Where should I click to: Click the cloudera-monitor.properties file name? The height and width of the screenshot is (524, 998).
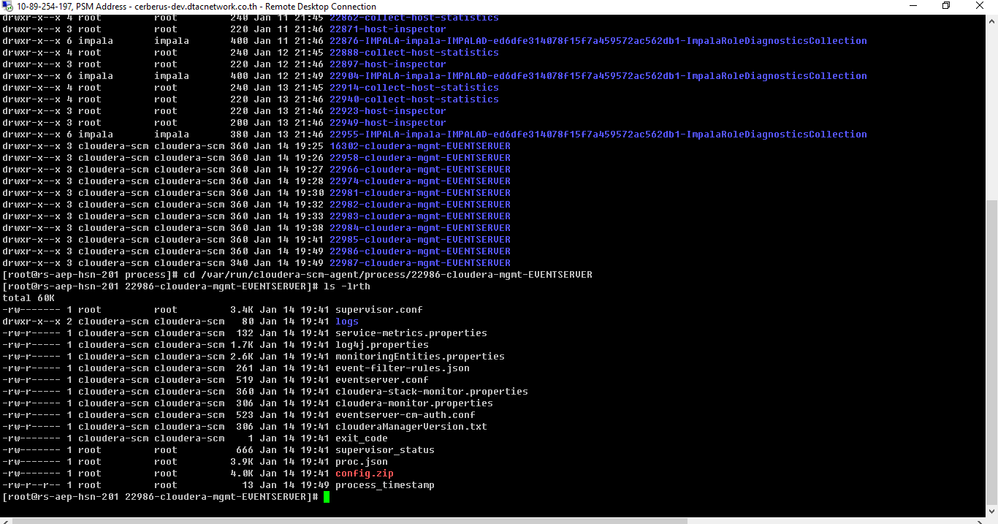[x=414, y=403]
